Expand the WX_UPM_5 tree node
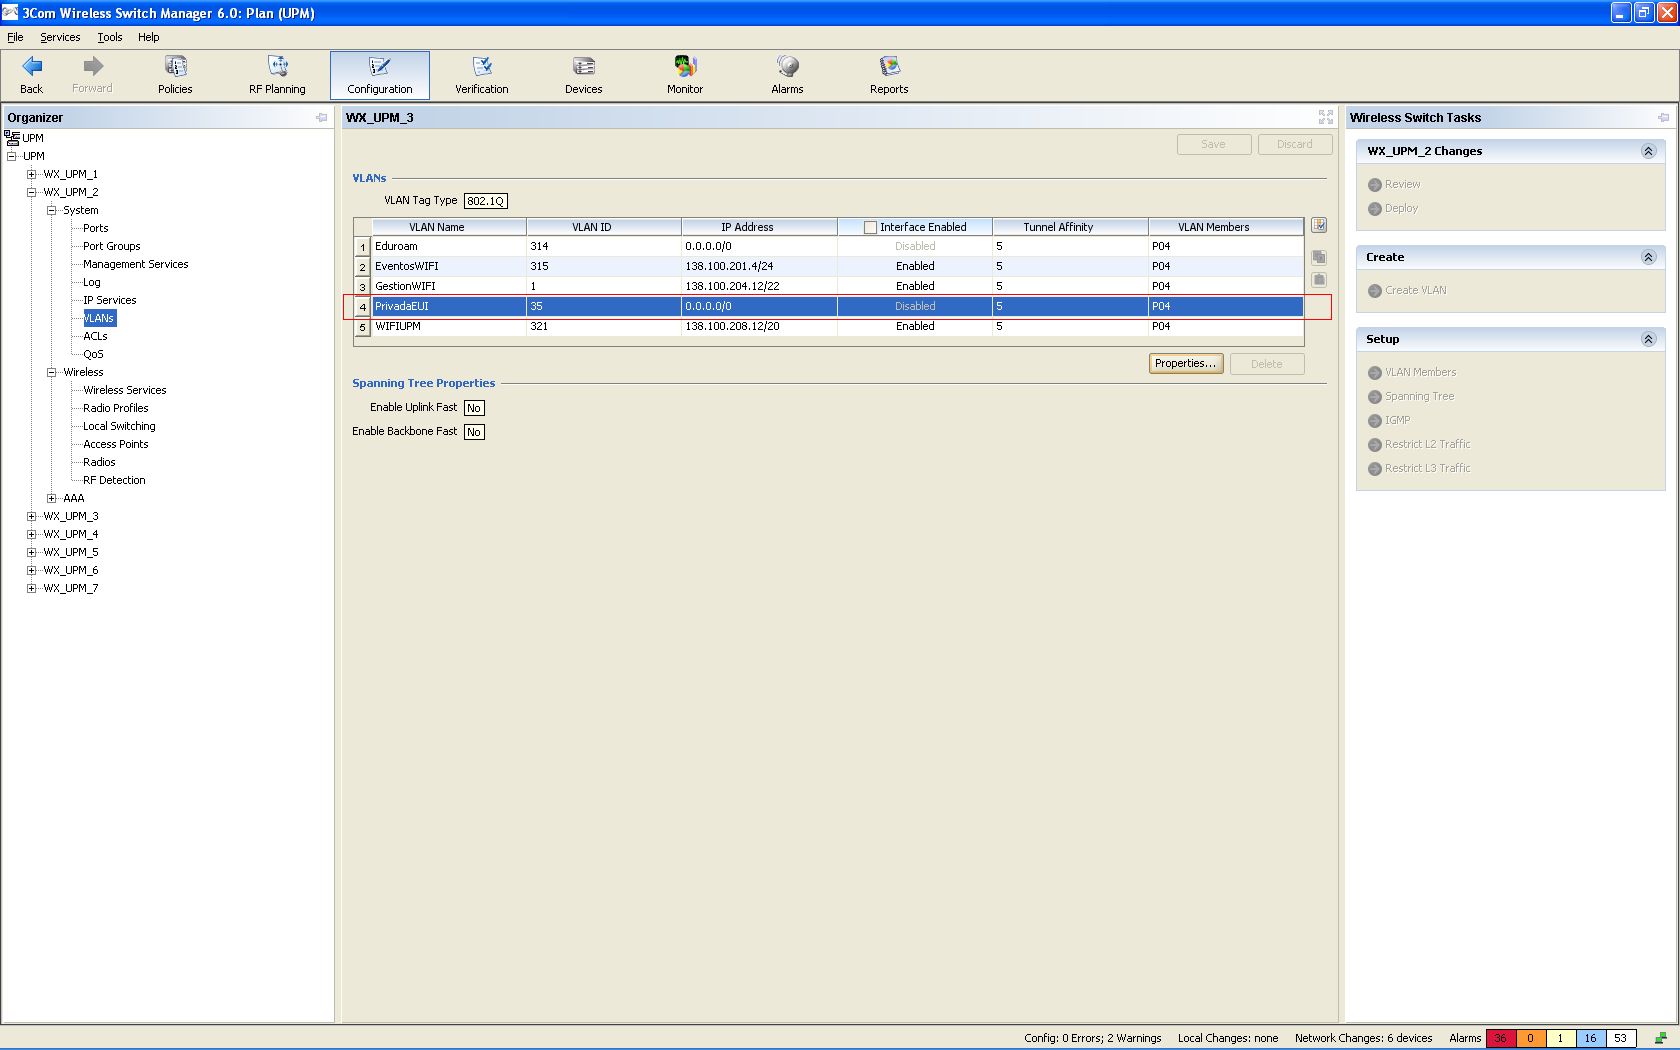The image size is (1680, 1050). [x=31, y=552]
